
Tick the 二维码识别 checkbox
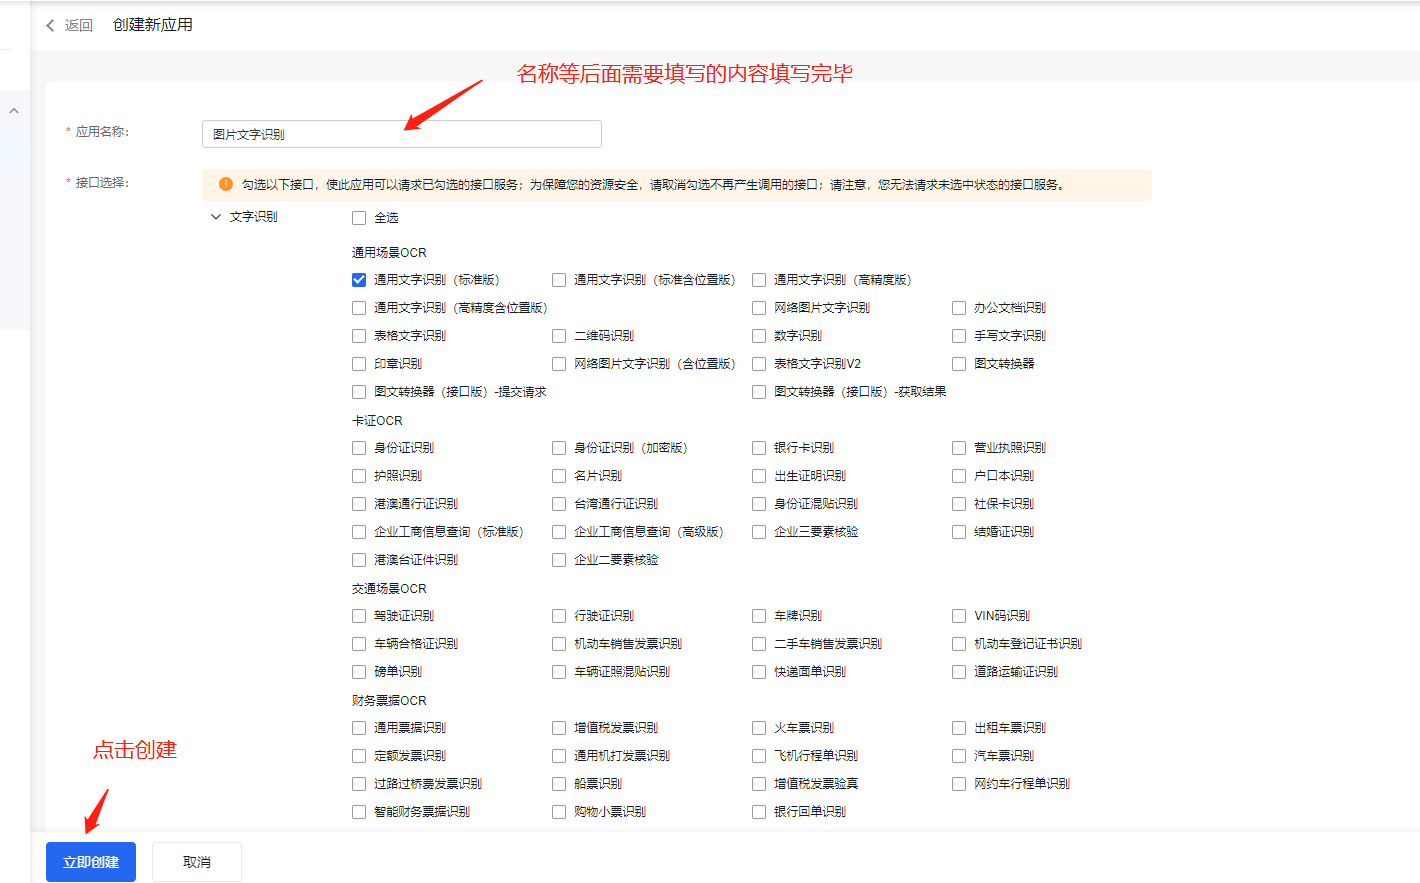tap(559, 336)
